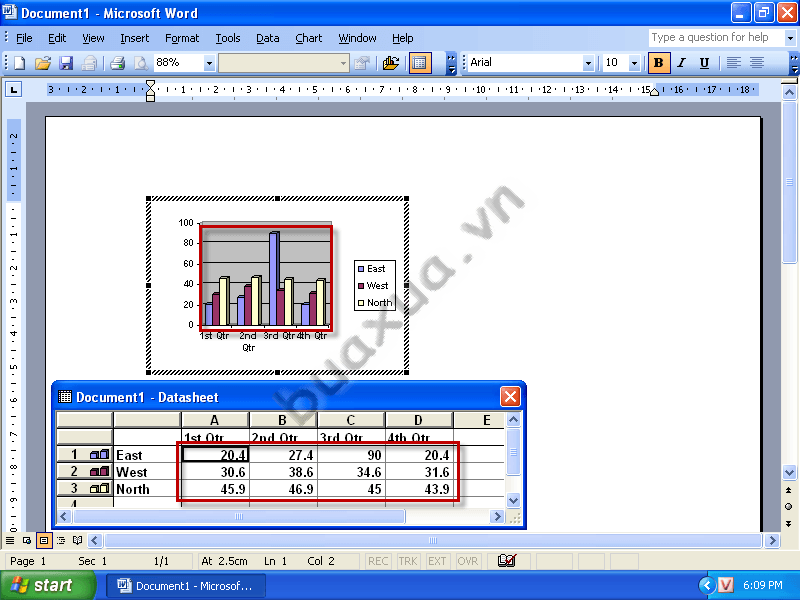
Task: Select datasheet column D header
Action: 419,420
